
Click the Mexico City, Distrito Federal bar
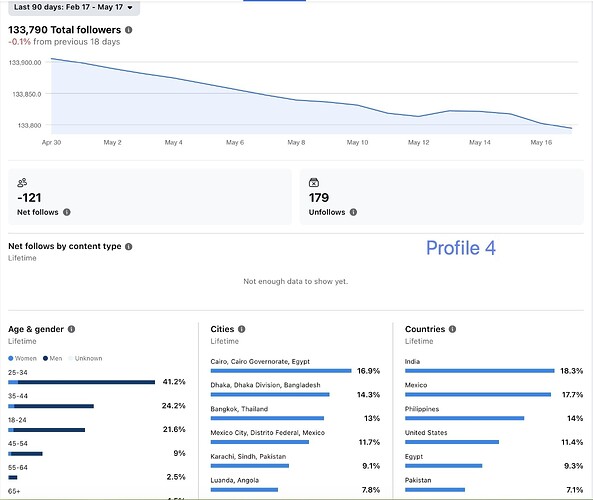[260, 442]
